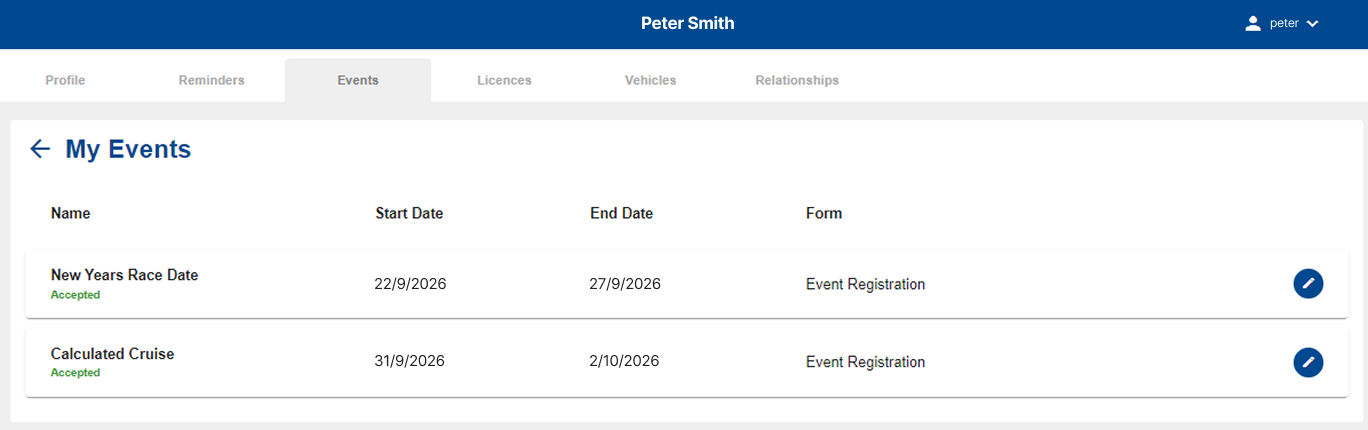Click the My Events heading
Image resolution: width=1368 pixels, height=430 pixels.
click(128, 149)
